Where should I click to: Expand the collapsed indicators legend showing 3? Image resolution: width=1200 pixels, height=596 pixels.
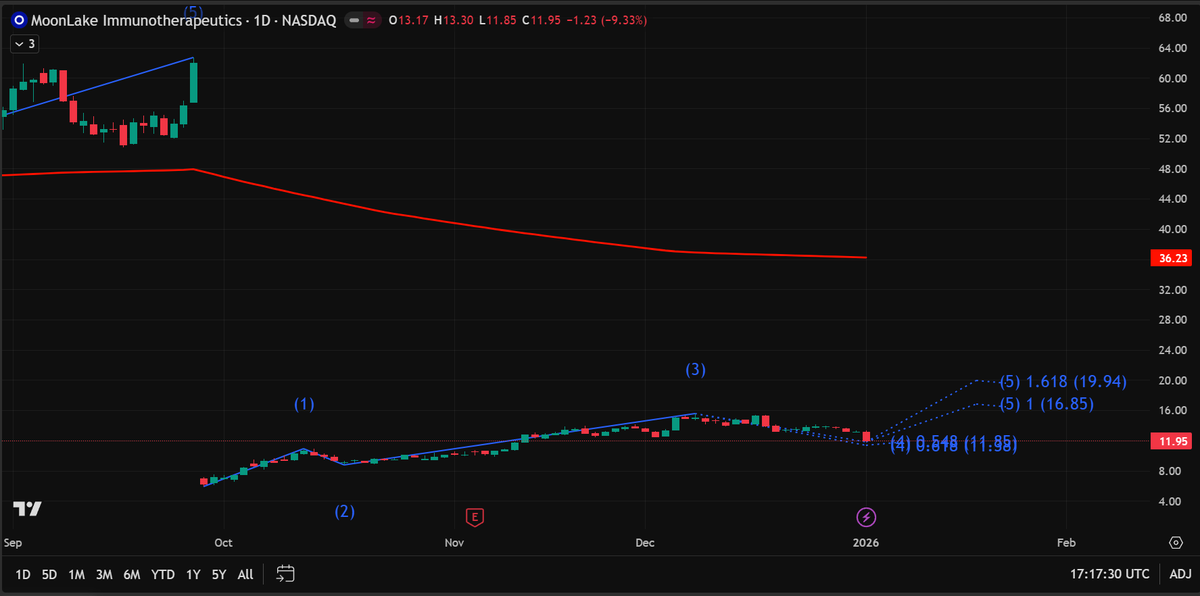click(24, 43)
